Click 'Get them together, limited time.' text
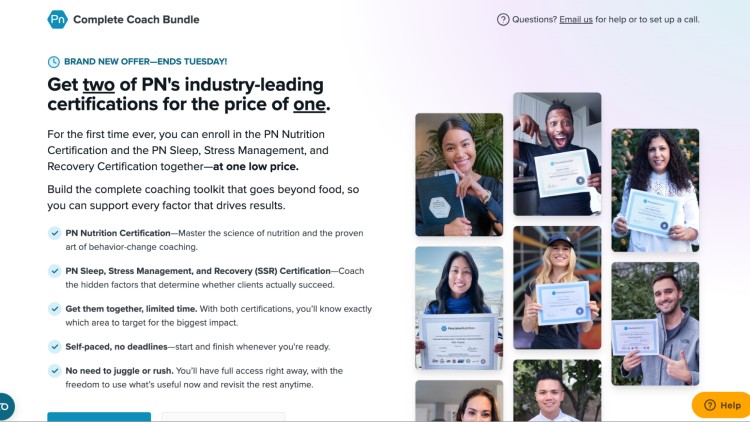This screenshot has height=422, width=750. click(131, 309)
